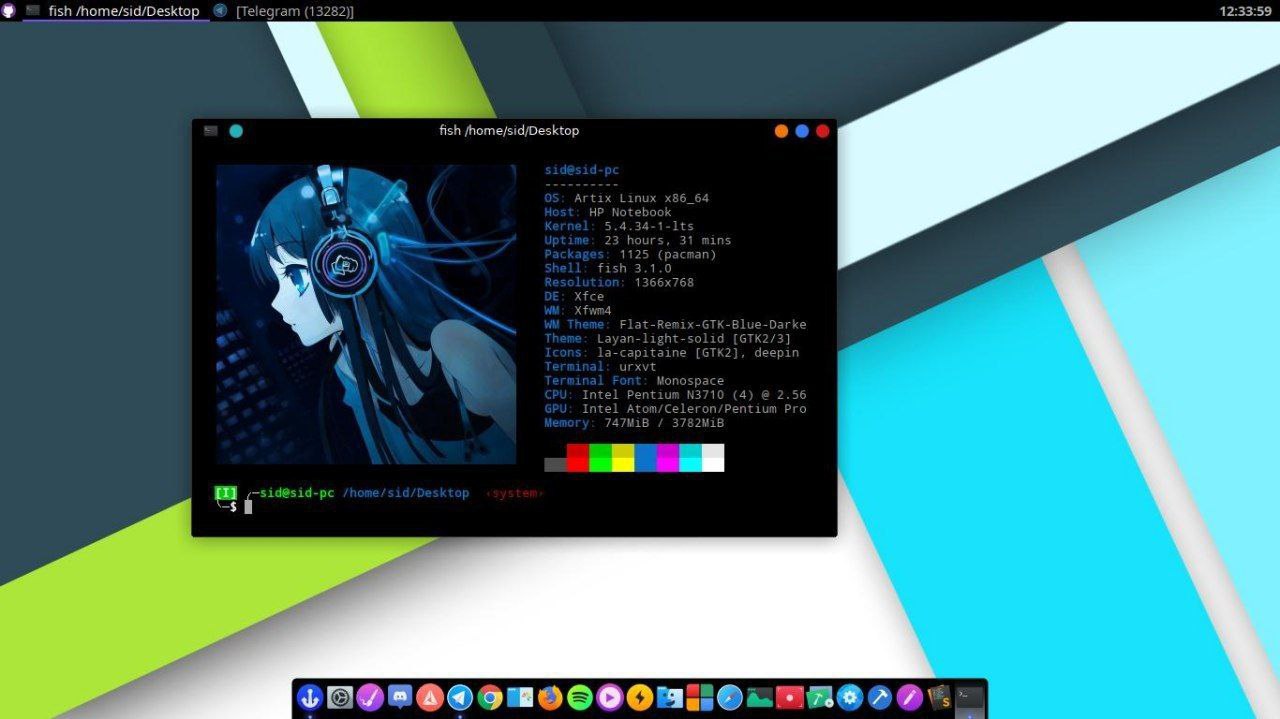This screenshot has width=1280, height=719.
Task: Click the teal circle button in terminal titlebar
Action: point(236,131)
